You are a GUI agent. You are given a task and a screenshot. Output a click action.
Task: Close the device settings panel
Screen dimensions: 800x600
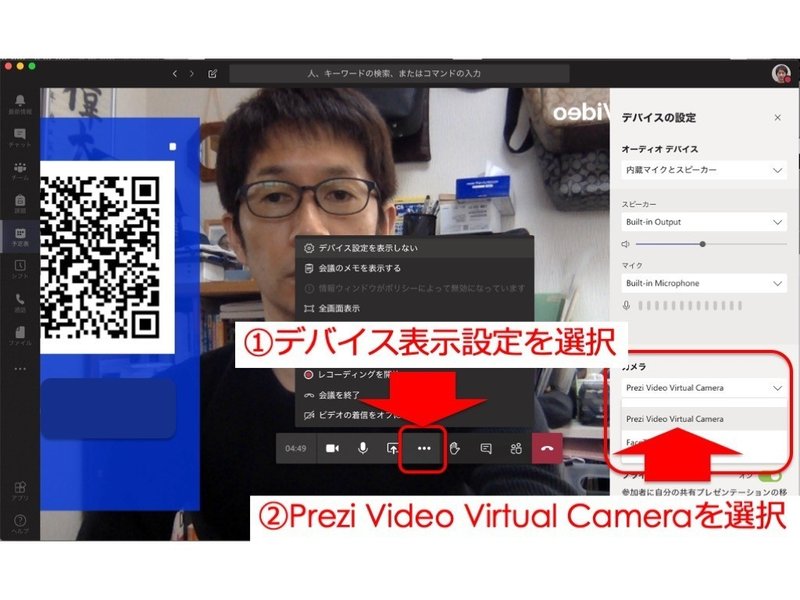click(777, 117)
